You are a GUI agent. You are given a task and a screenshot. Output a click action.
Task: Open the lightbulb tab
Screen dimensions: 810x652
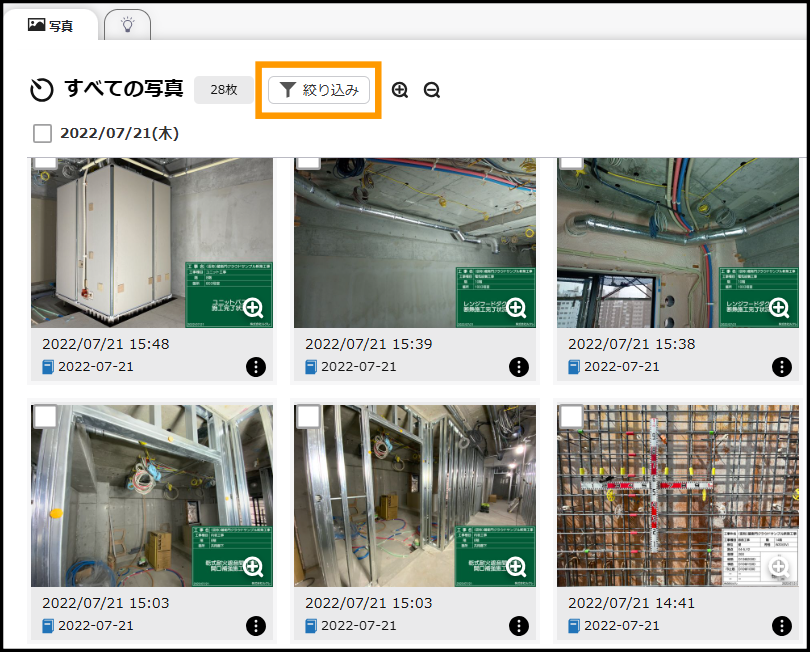tap(128, 25)
